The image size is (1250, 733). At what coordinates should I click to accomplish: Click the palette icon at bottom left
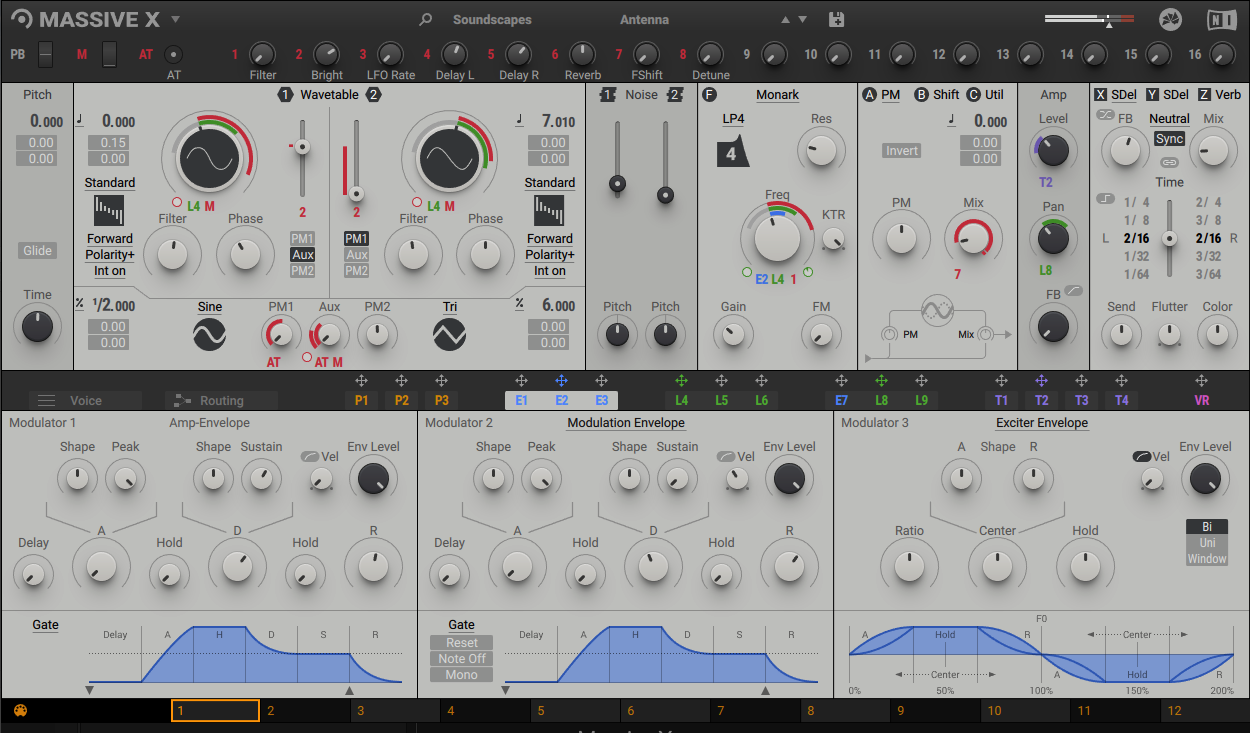pos(19,711)
